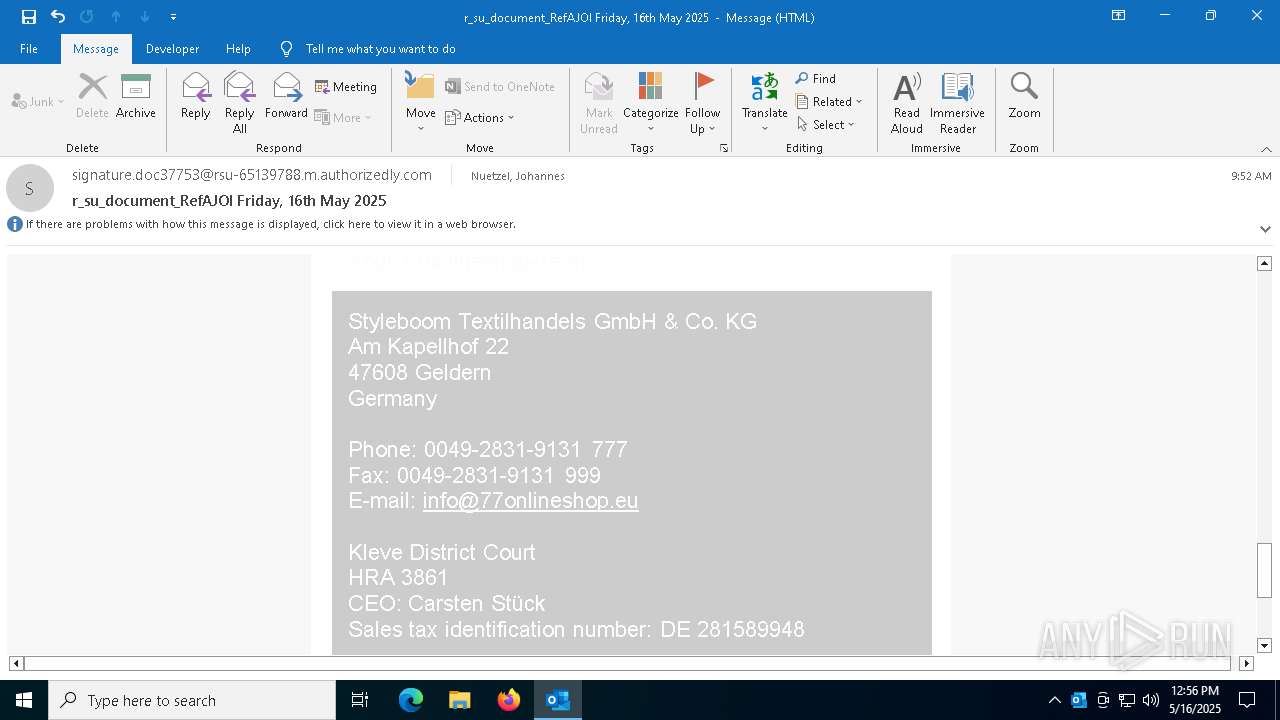Click recipient Nuetzel, Johannes

(x=518, y=176)
